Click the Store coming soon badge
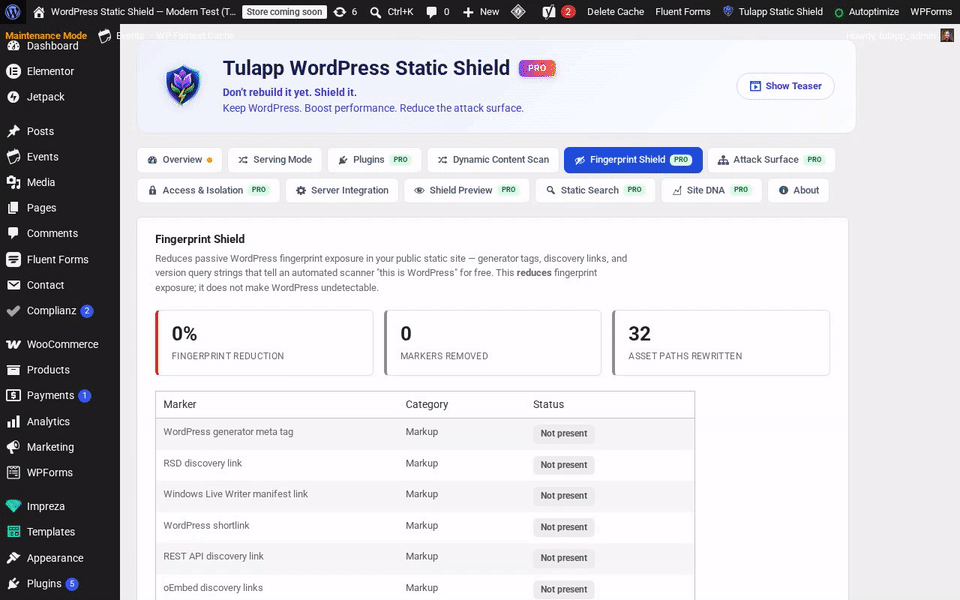The height and width of the screenshot is (600, 960). [284, 12]
